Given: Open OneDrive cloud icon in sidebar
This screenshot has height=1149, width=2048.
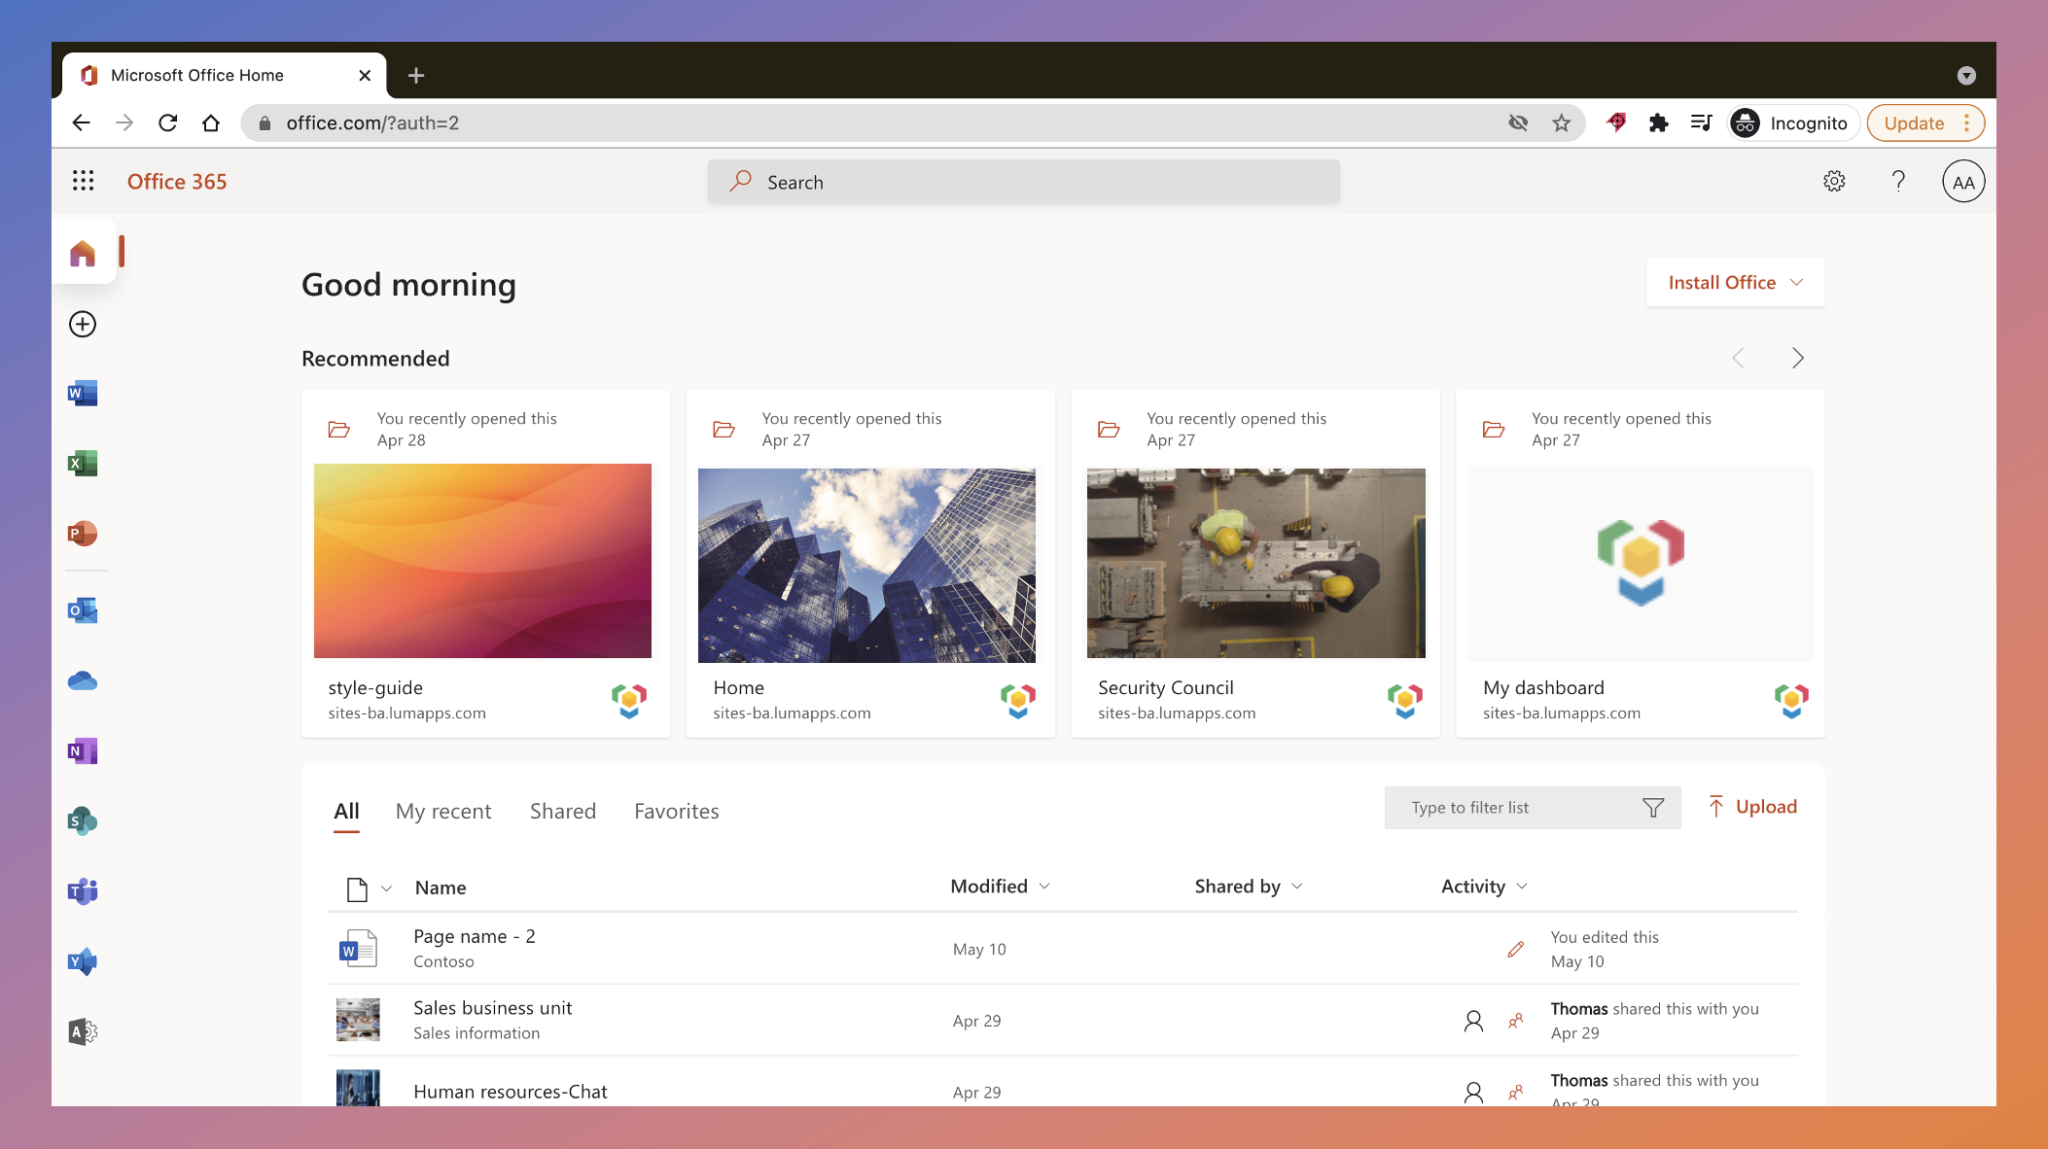Looking at the screenshot, I should coord(83,681).
